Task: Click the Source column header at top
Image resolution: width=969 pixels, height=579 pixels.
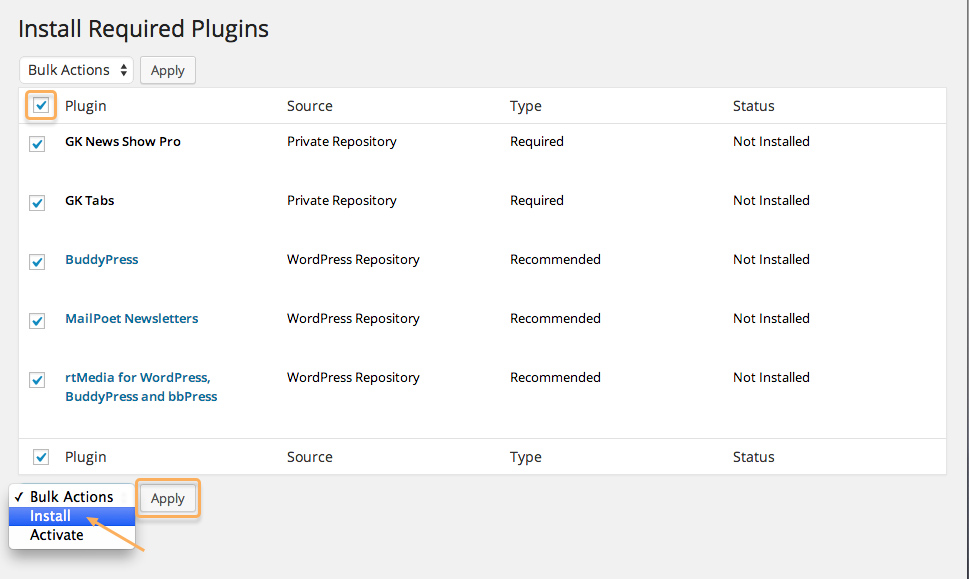Action: pos(310,106)
